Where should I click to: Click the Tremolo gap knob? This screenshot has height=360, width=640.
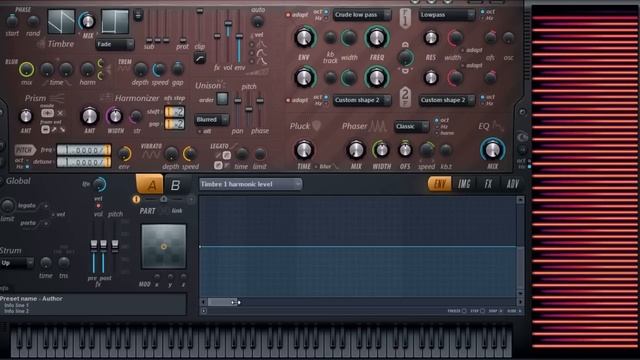point(178,68)
